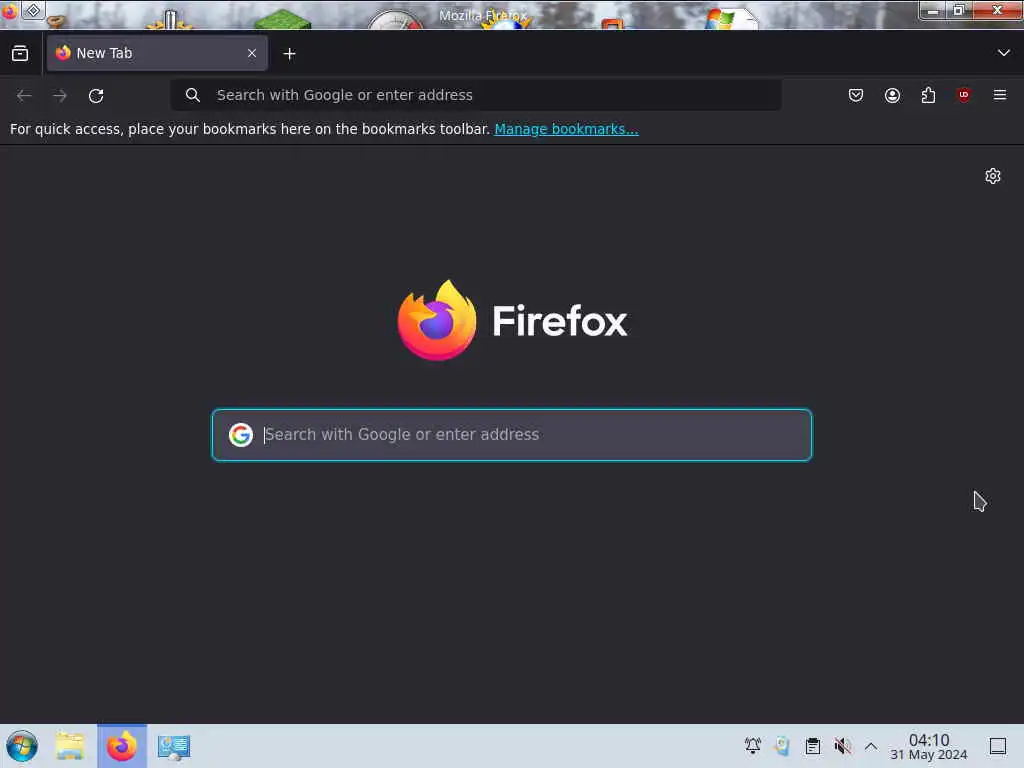The image size is (1024, 768).
Task: Click the Firefox logo on the page
Action: (x=512, y=320)
